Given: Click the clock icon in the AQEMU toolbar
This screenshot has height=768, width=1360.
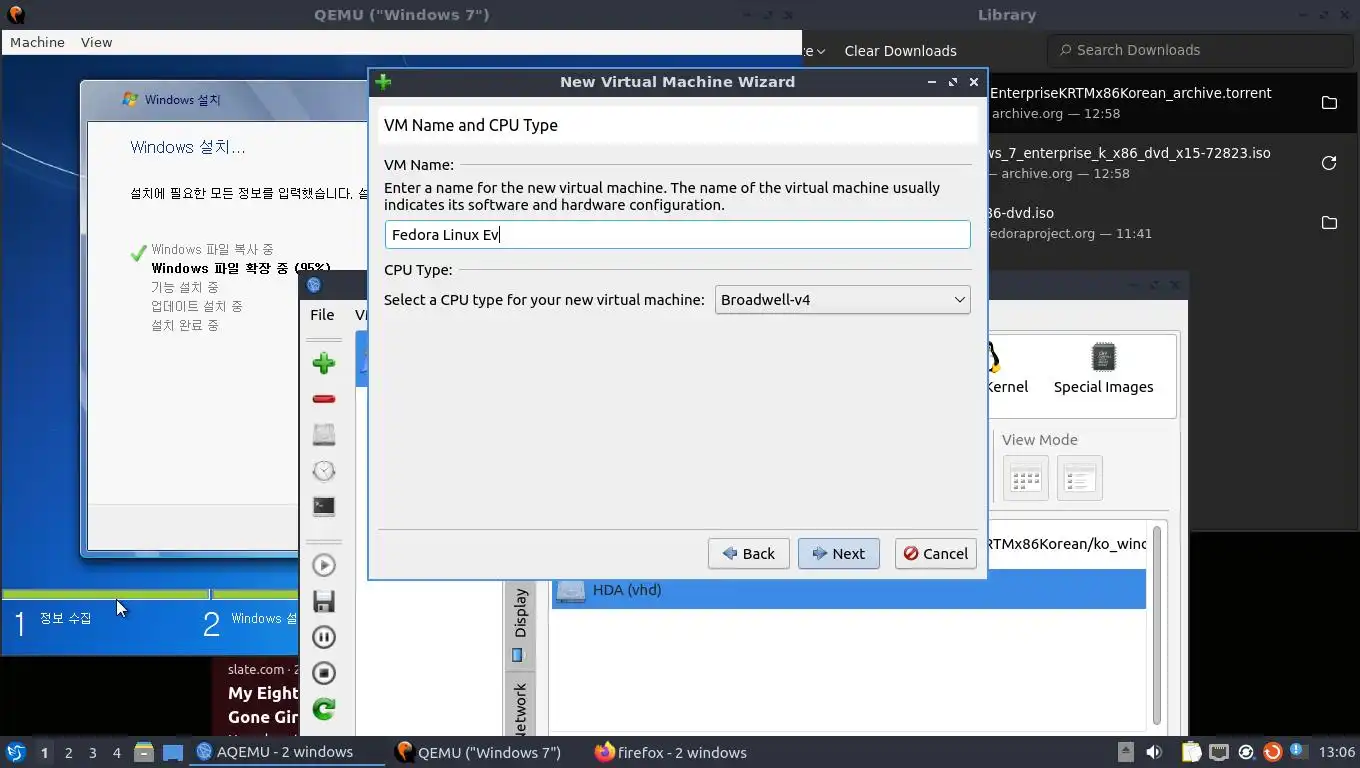Looking at the screenshot, I should click(323, 471).
